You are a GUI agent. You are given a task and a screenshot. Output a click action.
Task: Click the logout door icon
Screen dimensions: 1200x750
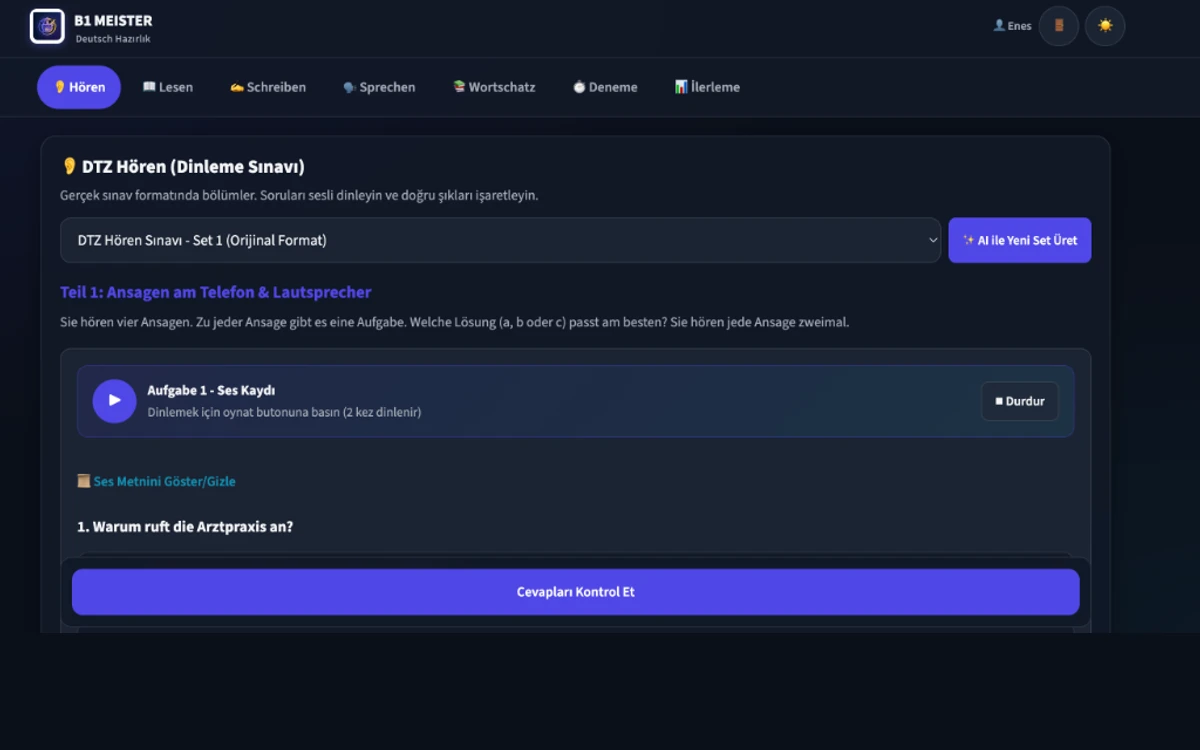click(x=1059, y=26)
